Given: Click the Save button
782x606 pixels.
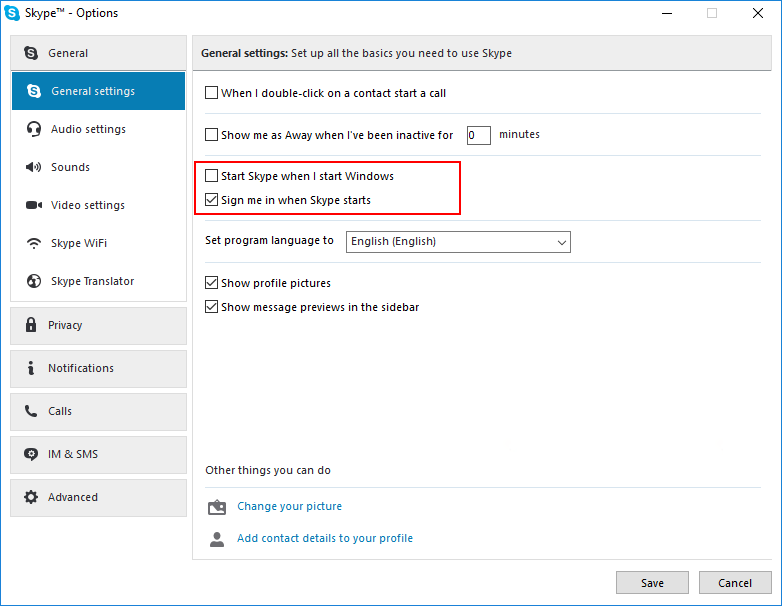Looking at the screenshot, I should pos(652,583).
